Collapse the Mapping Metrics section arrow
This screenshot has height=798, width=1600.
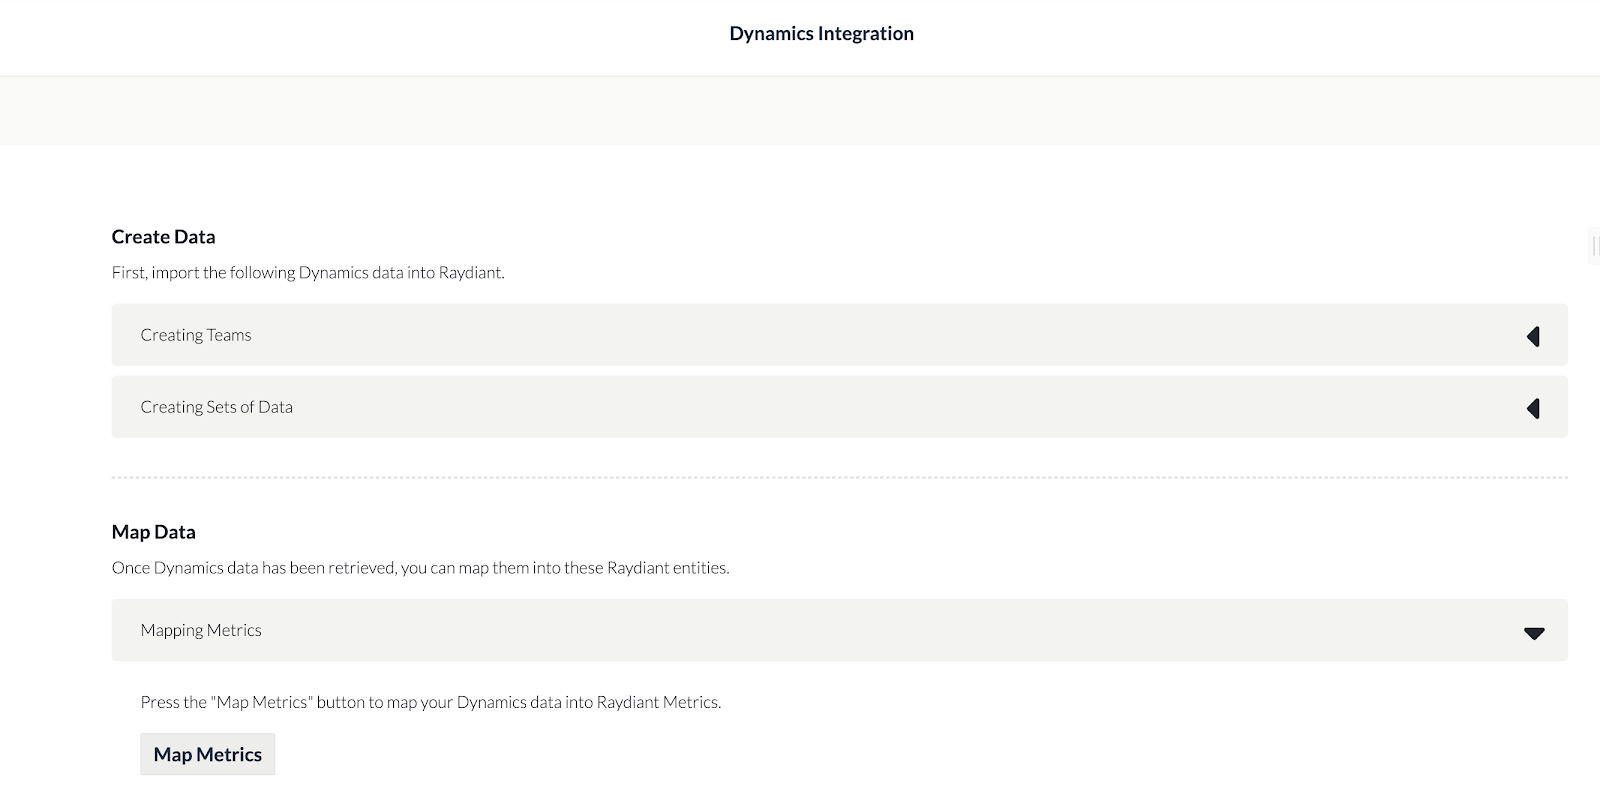1534,633
